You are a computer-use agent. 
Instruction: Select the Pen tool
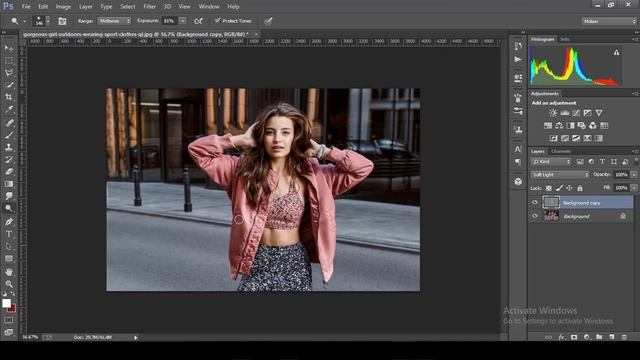click(x=9, y=222)
